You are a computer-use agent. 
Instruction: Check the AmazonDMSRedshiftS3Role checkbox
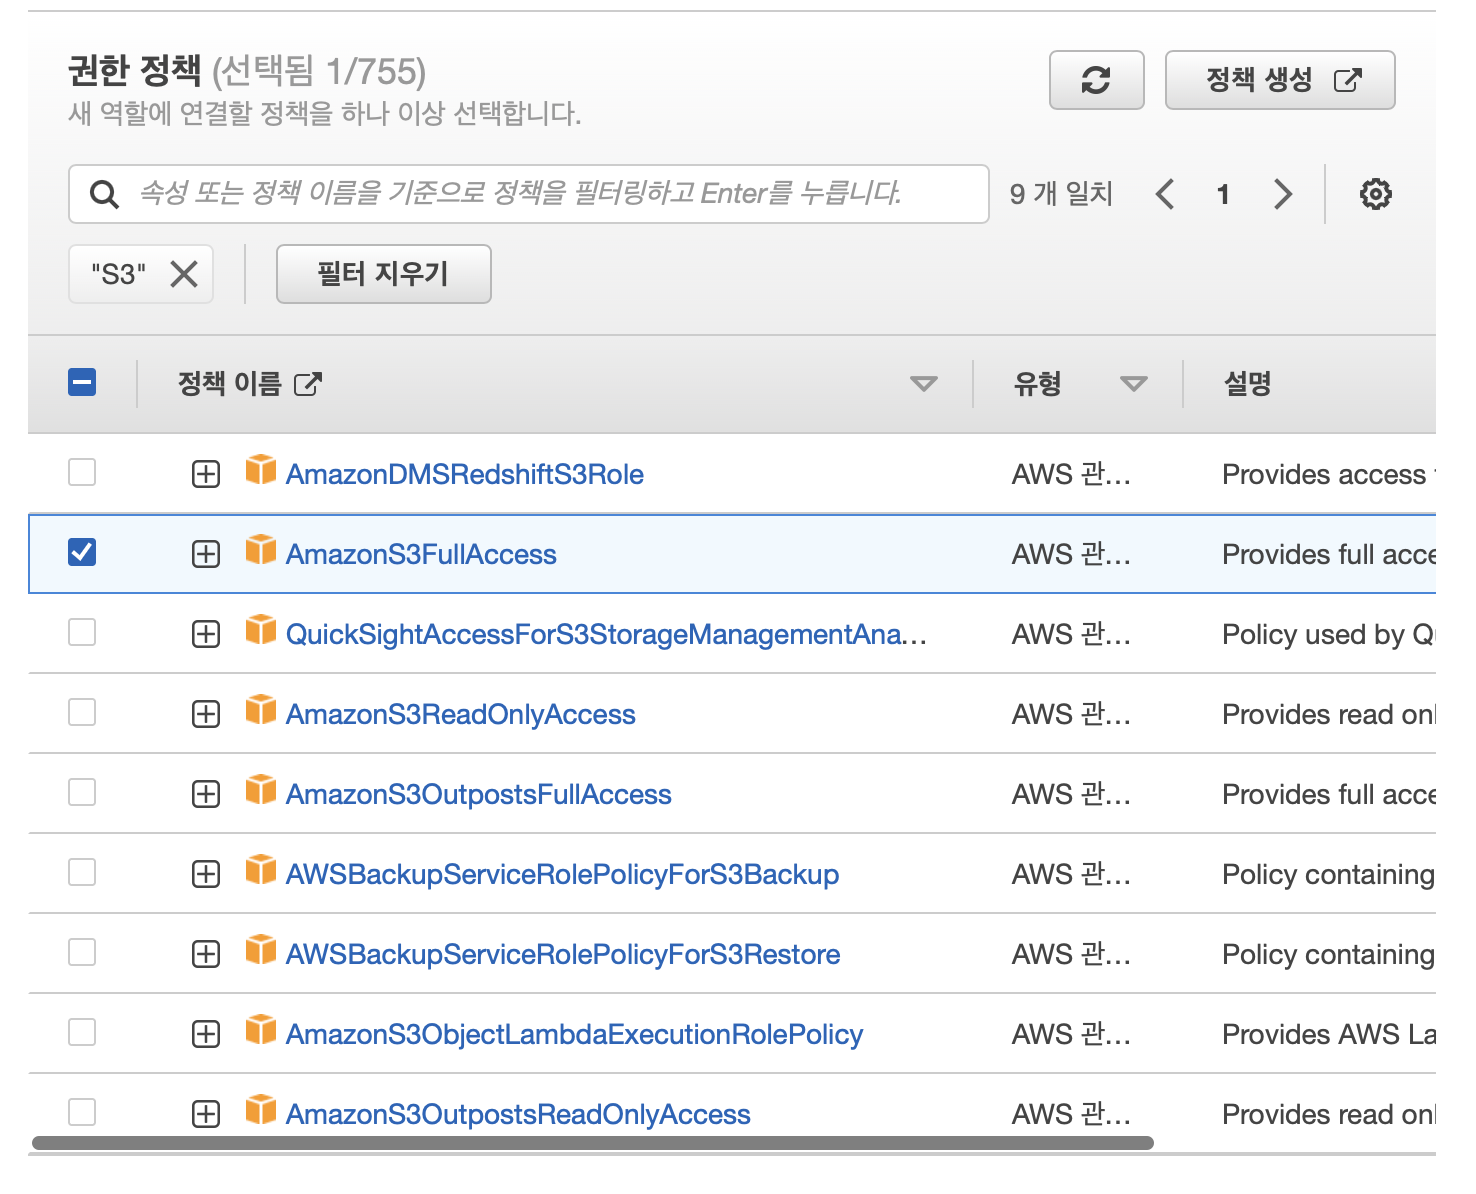(82, 472)
